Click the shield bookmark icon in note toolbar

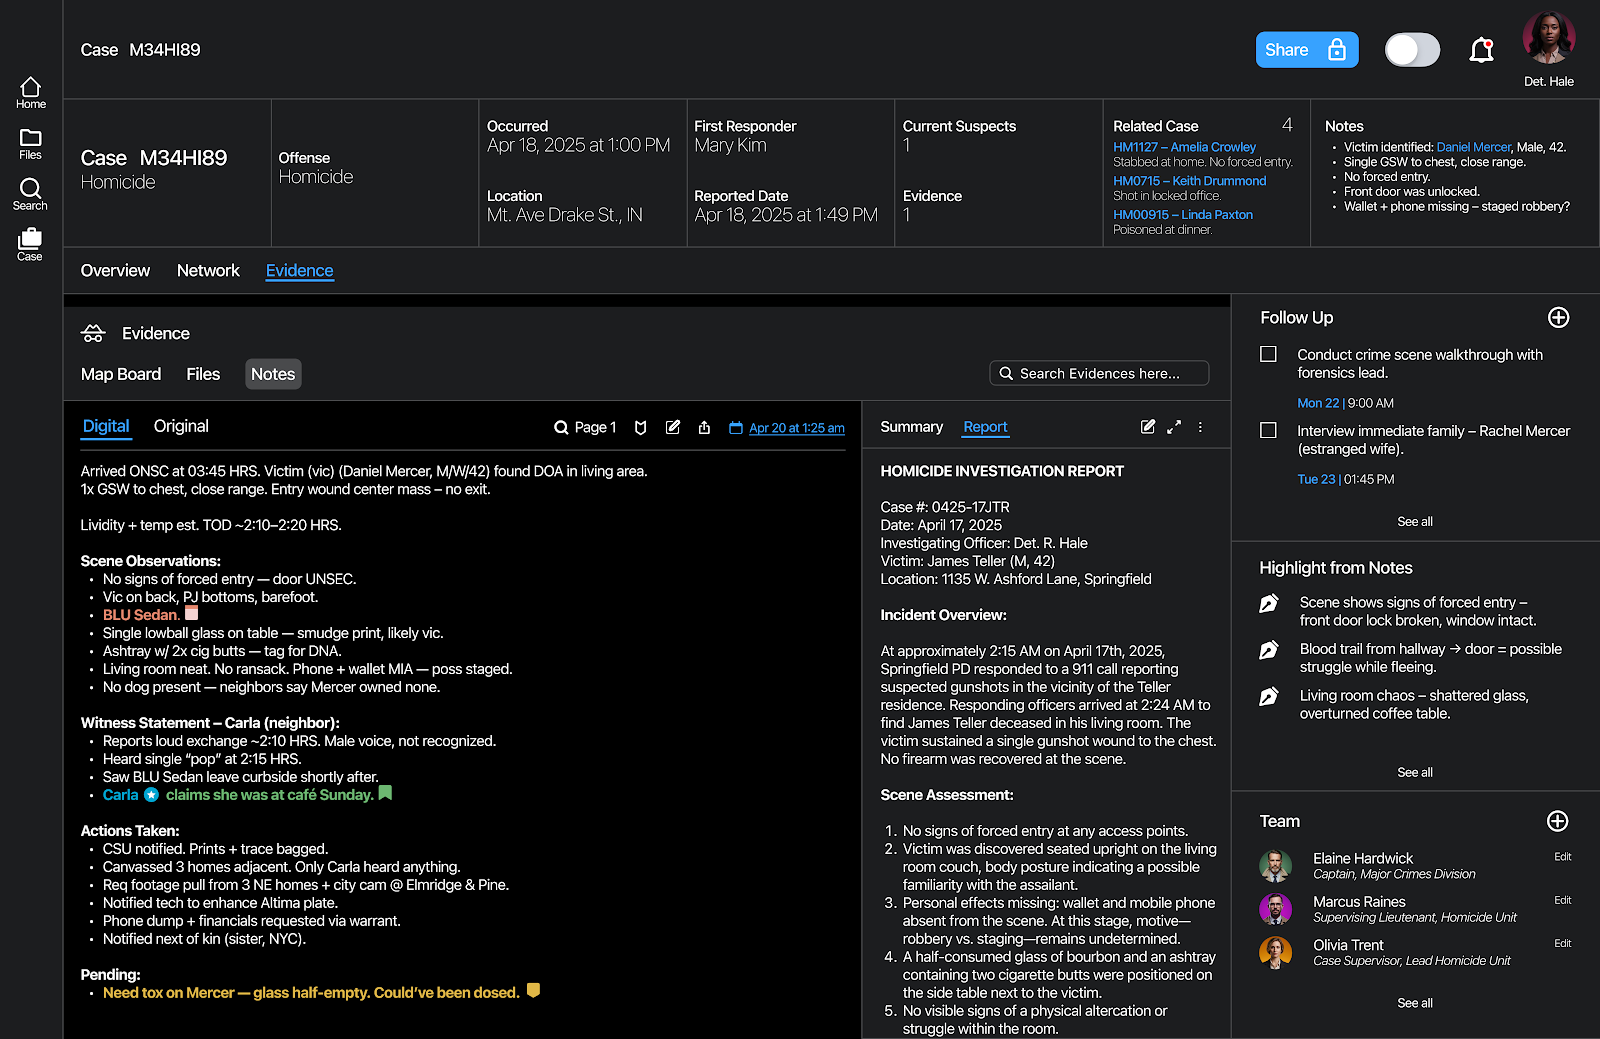click(x=641, y=428)
